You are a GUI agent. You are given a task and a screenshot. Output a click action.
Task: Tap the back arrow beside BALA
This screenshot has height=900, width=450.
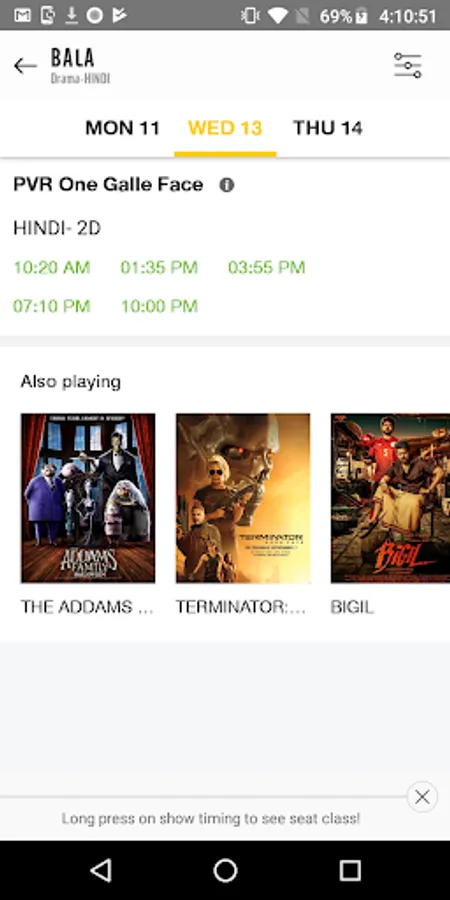[25, 66]
